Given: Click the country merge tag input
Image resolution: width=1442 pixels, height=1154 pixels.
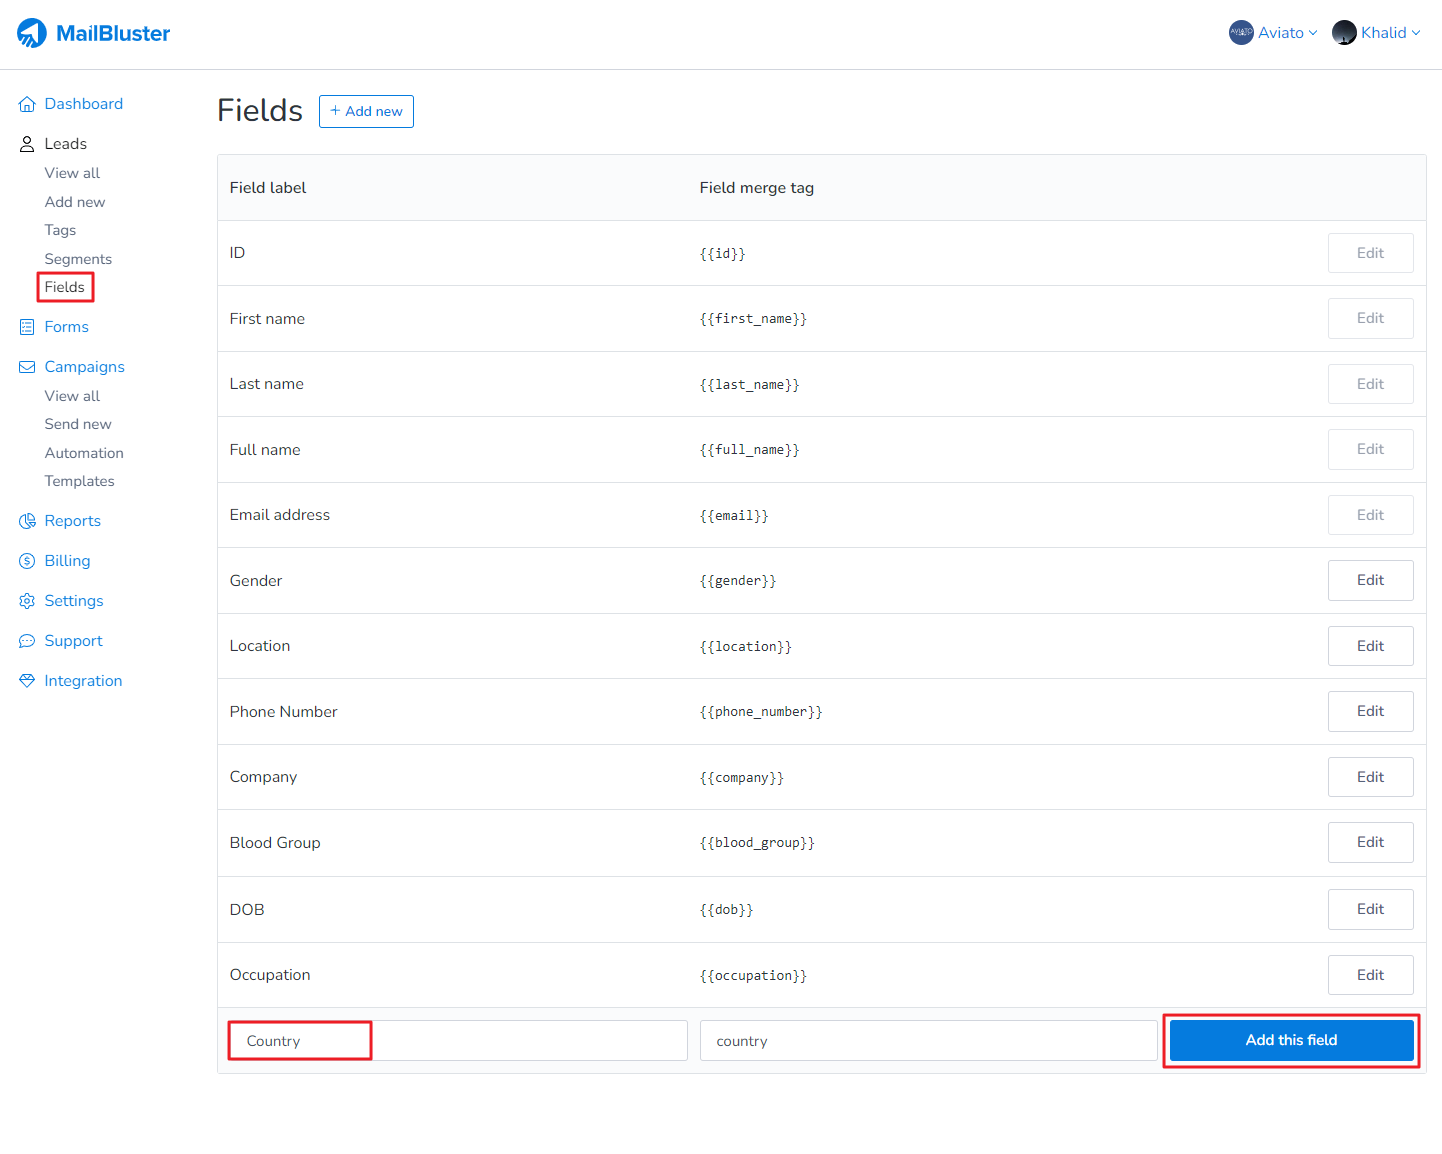Looking at the screenshot, I should pyautogui.click(x=928, y=1041).
